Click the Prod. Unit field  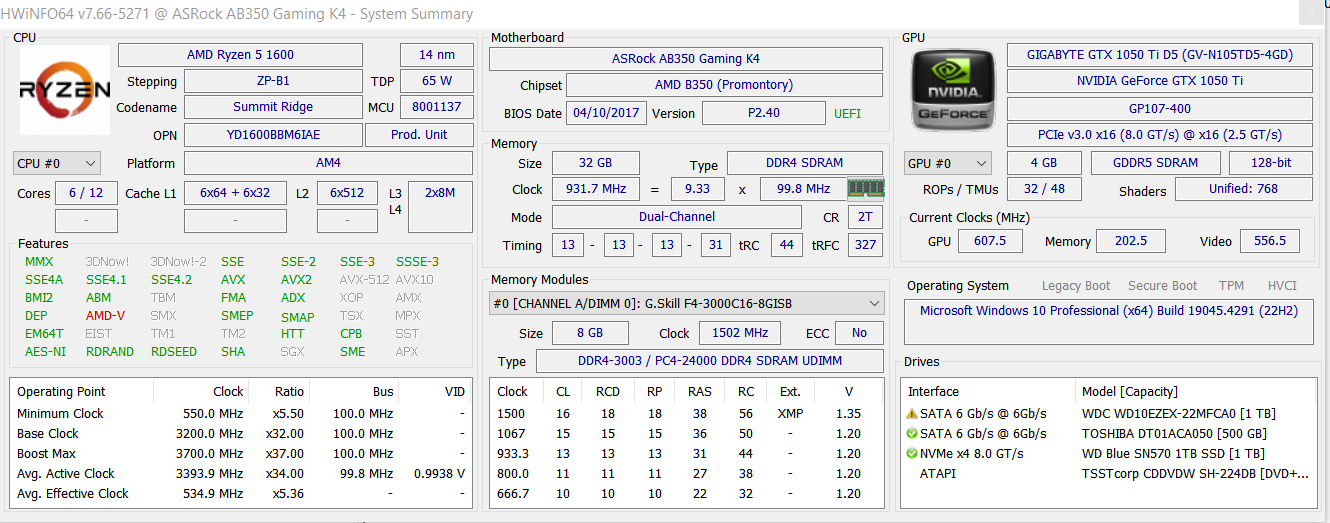pos(419,134)
